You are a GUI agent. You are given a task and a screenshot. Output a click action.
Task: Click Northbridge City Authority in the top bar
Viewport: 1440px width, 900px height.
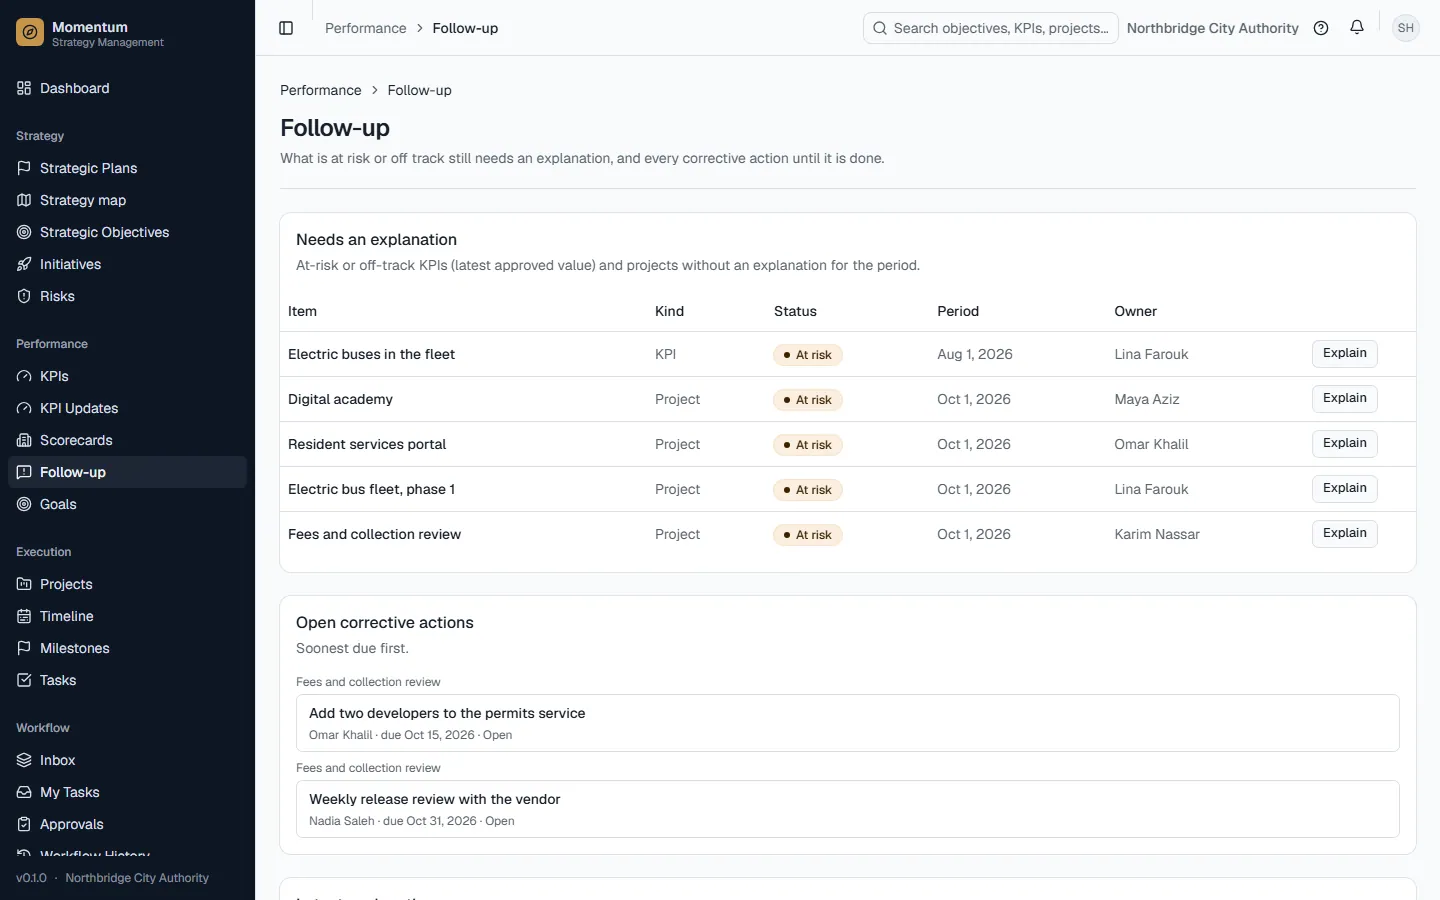(x=1213, y=28)
